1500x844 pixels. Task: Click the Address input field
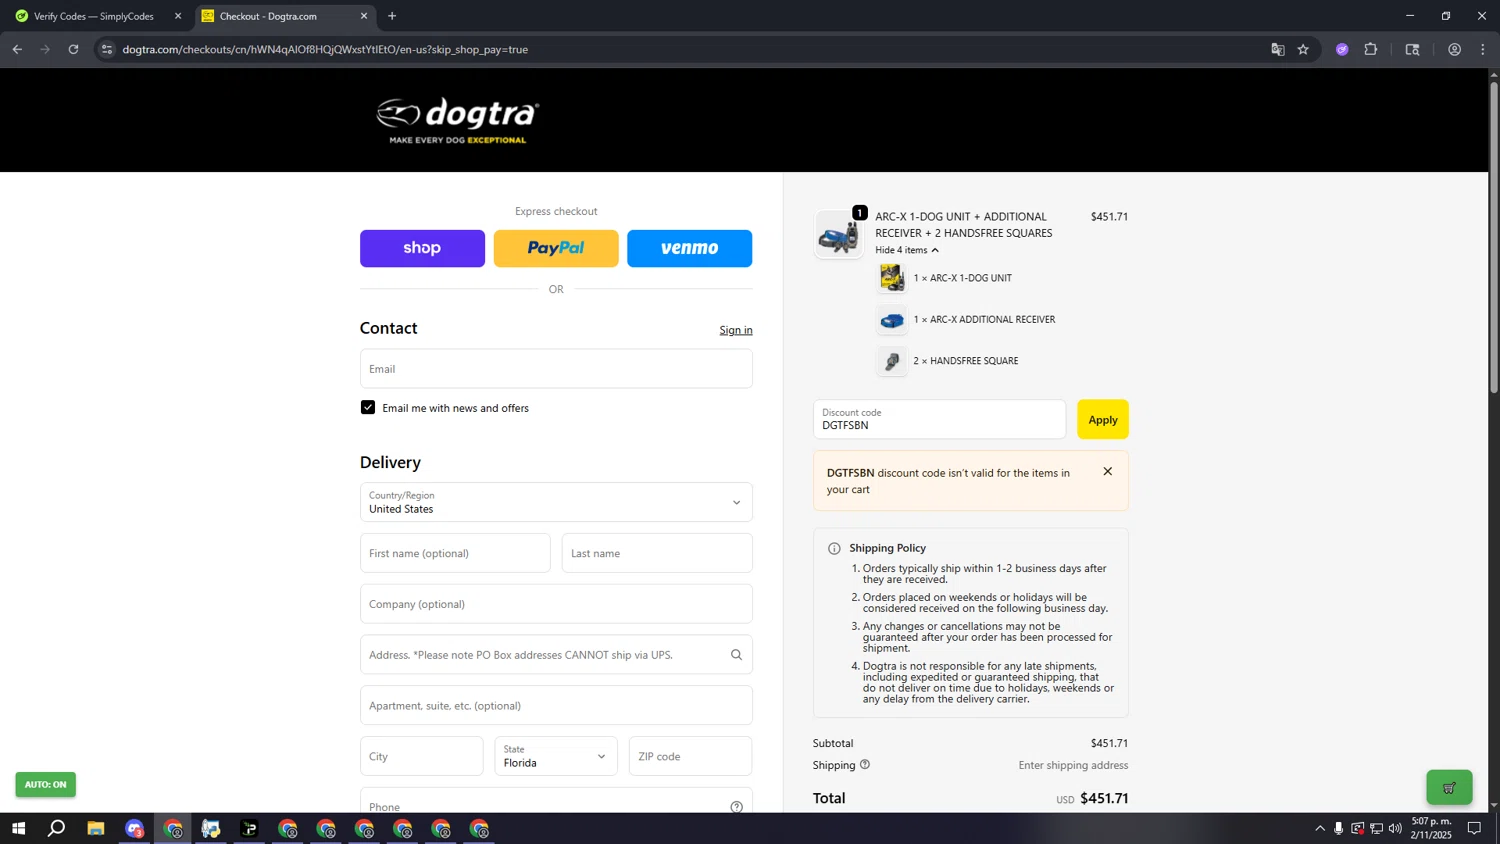[556, 655]
